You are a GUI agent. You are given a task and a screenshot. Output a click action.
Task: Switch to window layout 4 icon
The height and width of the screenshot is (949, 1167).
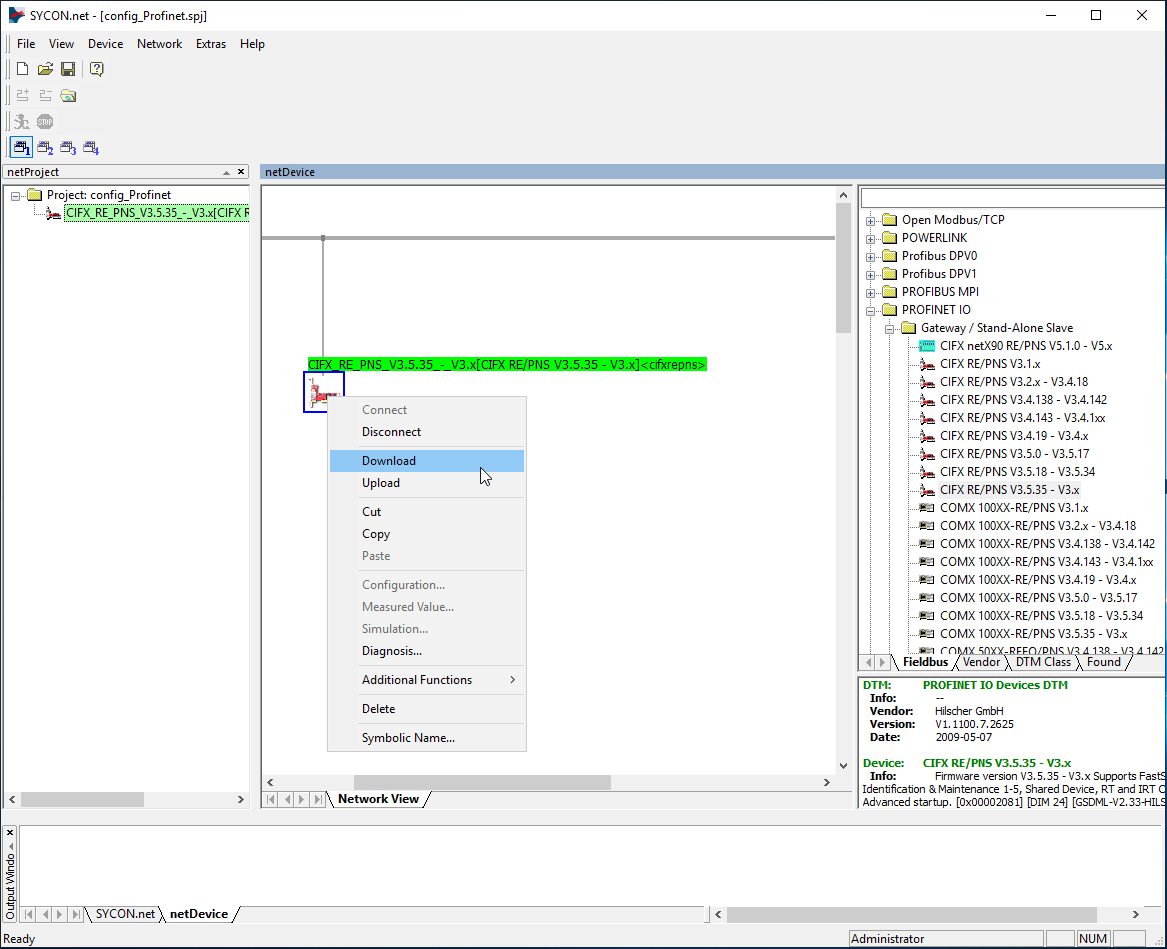coord(91,148)
